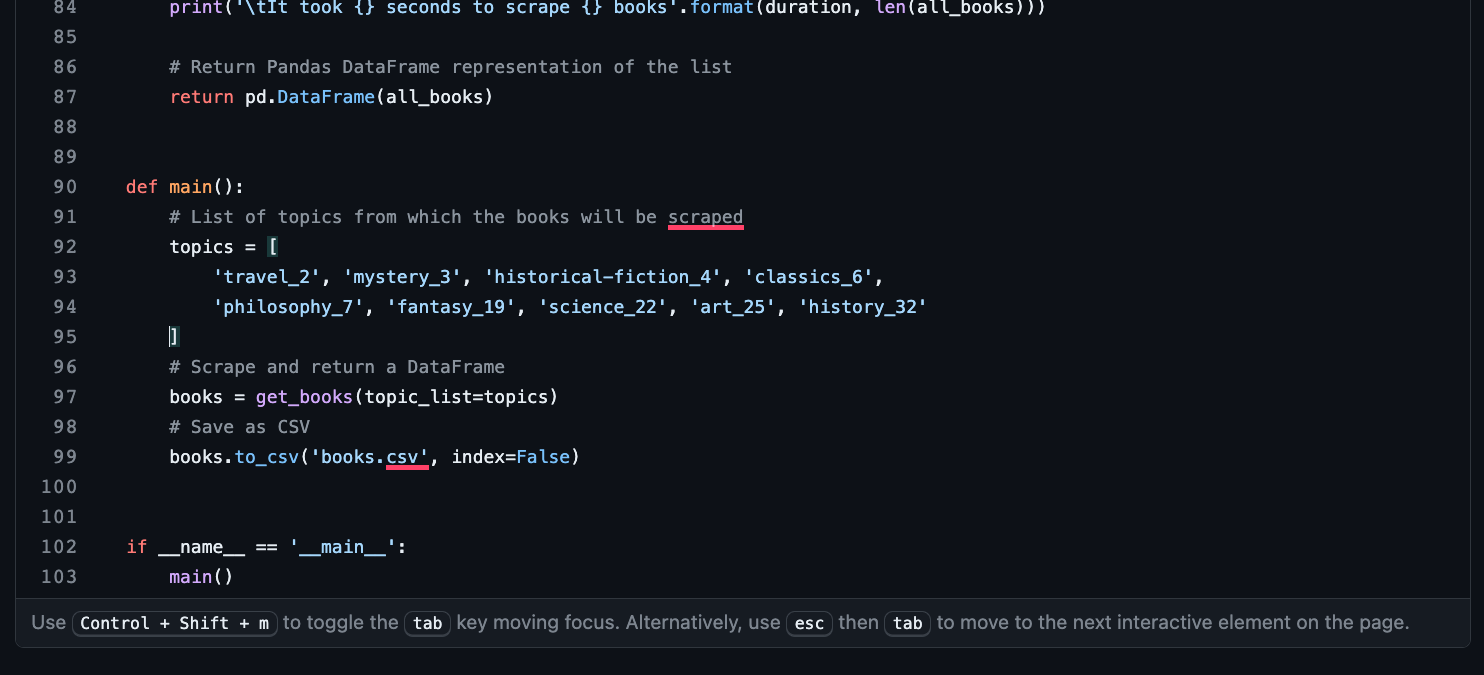Click the last 'tab' badge in hint bar
Viewport: 1484px width, 675px height.
[907, 623]
